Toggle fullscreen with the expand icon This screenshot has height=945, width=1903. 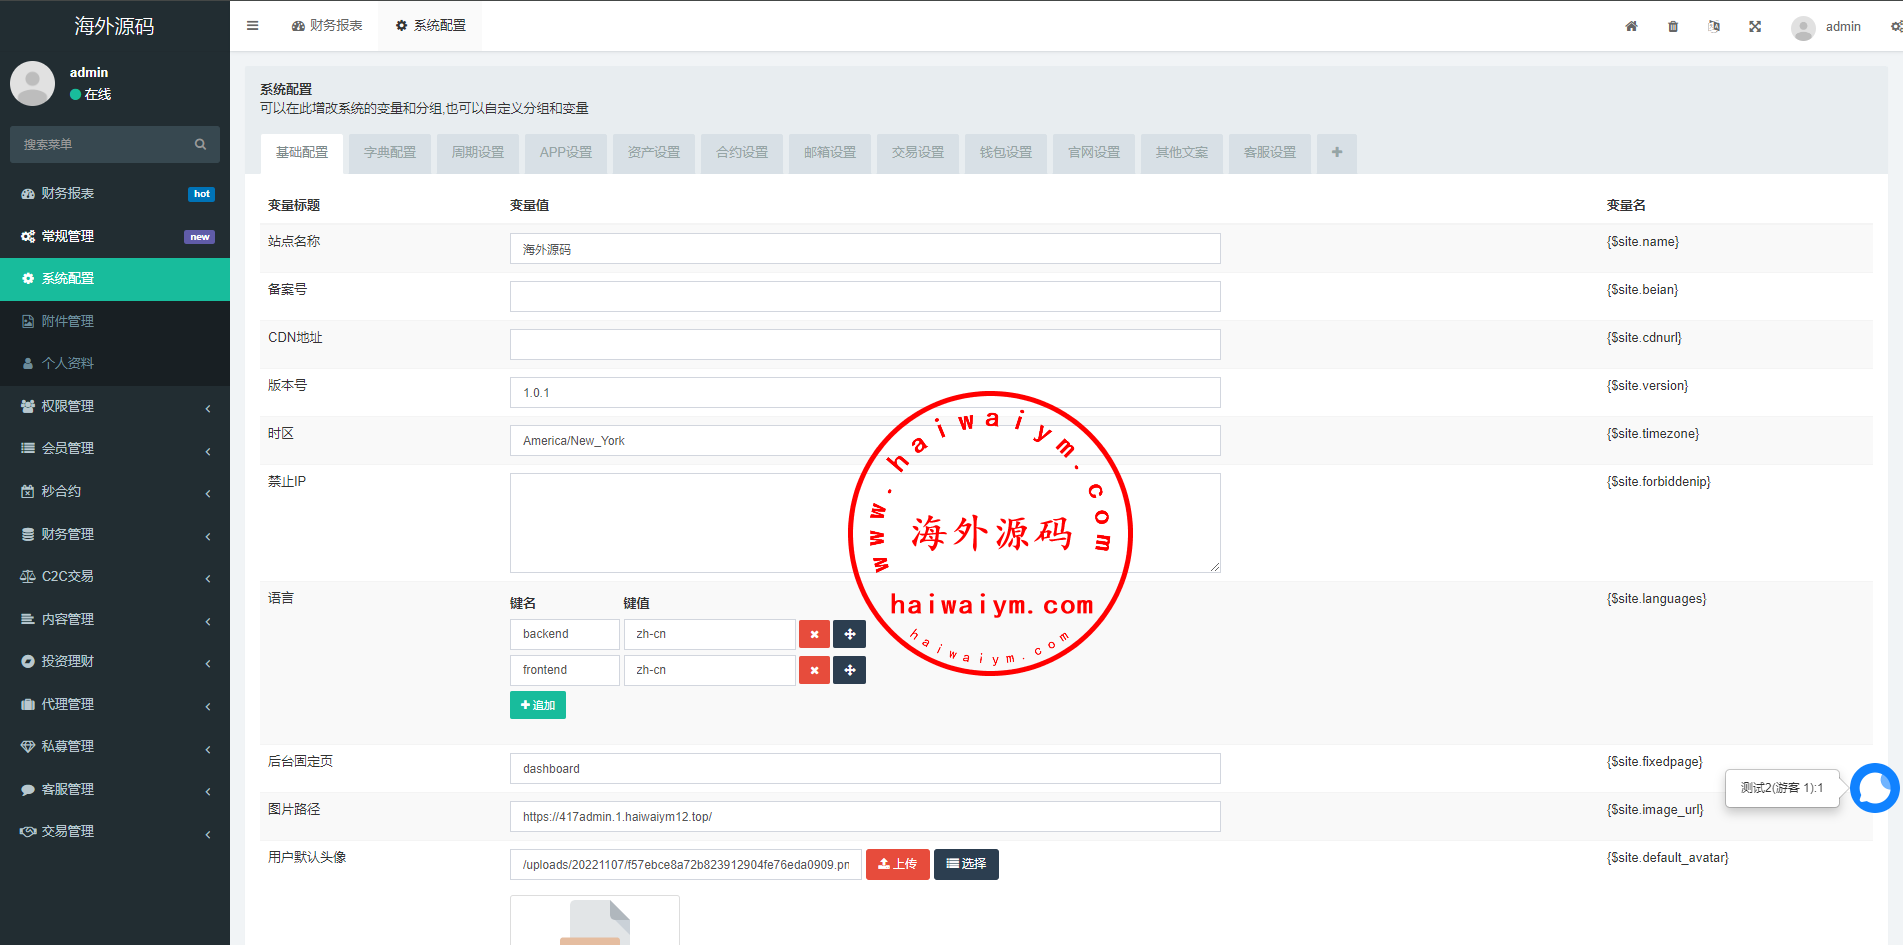[1755, 27]
